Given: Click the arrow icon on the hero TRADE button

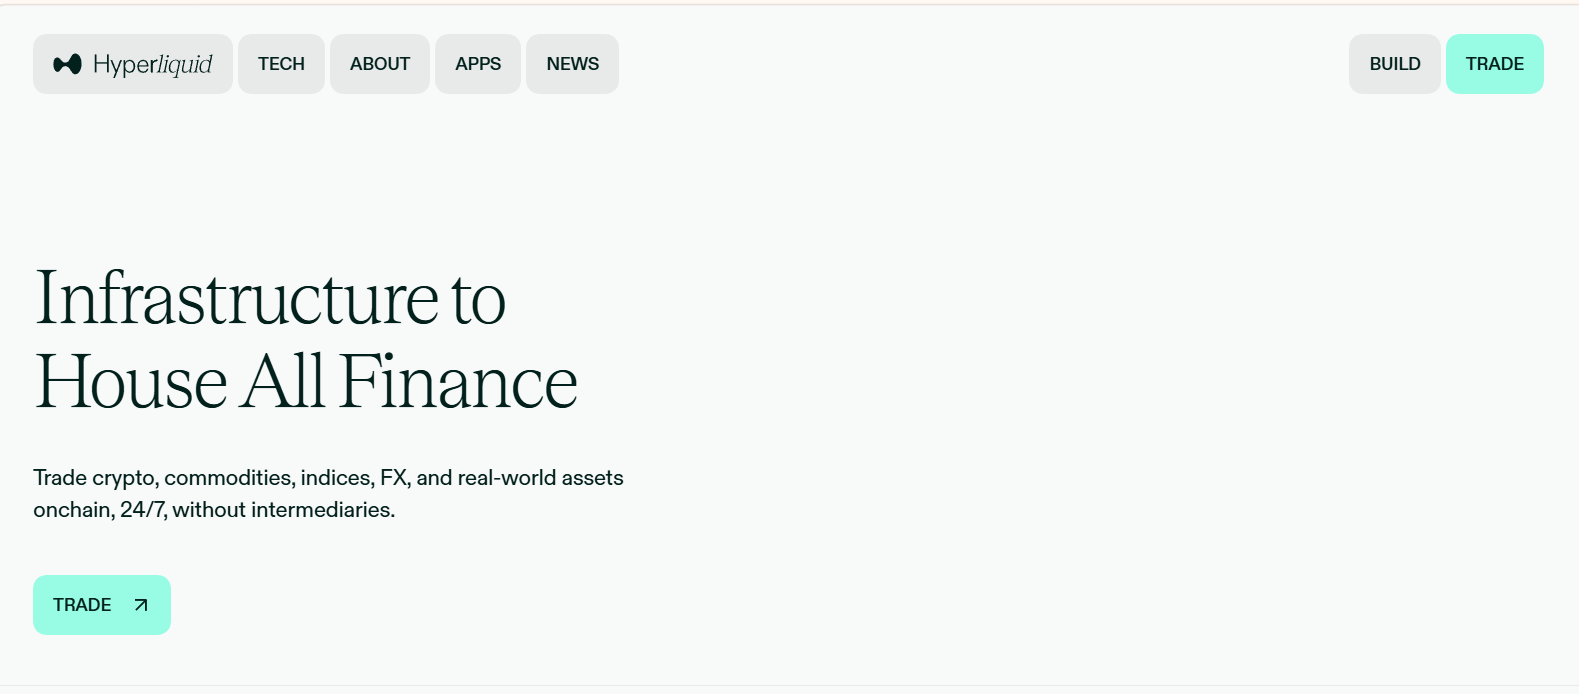Looking at the screenshot, I should tap(141, 605).
